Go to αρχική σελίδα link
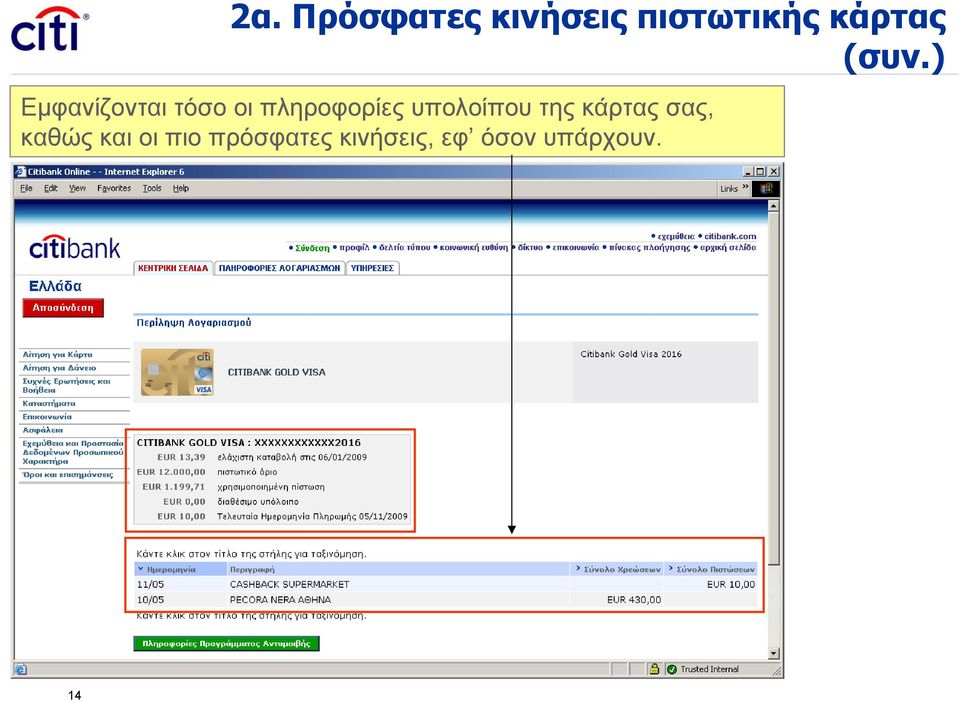This screenshot has height=702, width=960. pos(728,248)
